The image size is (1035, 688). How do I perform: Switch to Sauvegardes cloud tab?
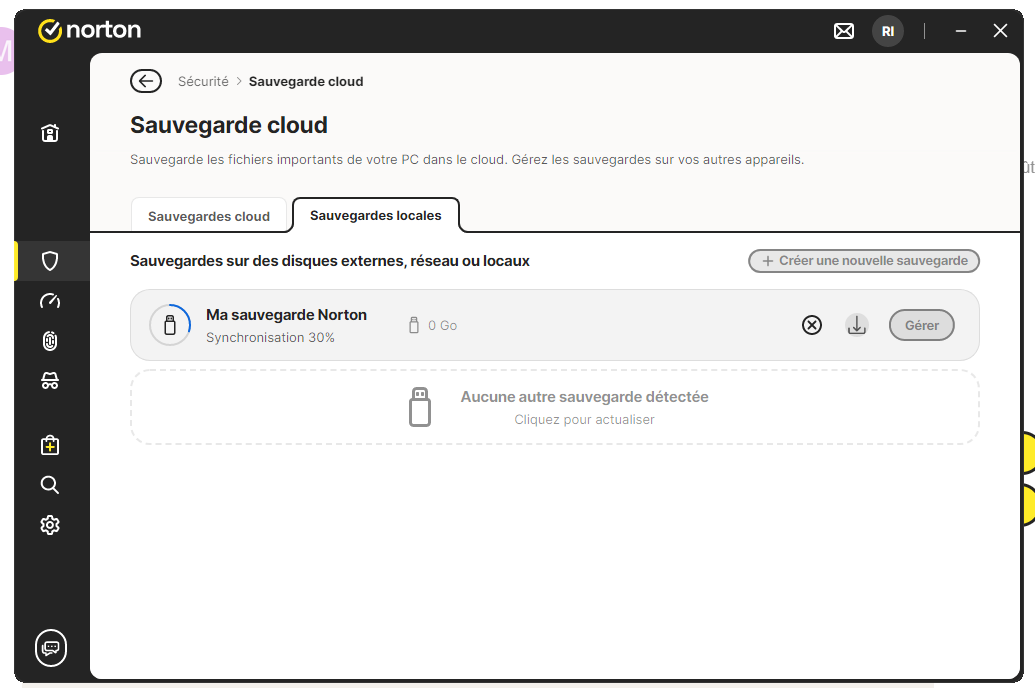click(x=209, y=216)
